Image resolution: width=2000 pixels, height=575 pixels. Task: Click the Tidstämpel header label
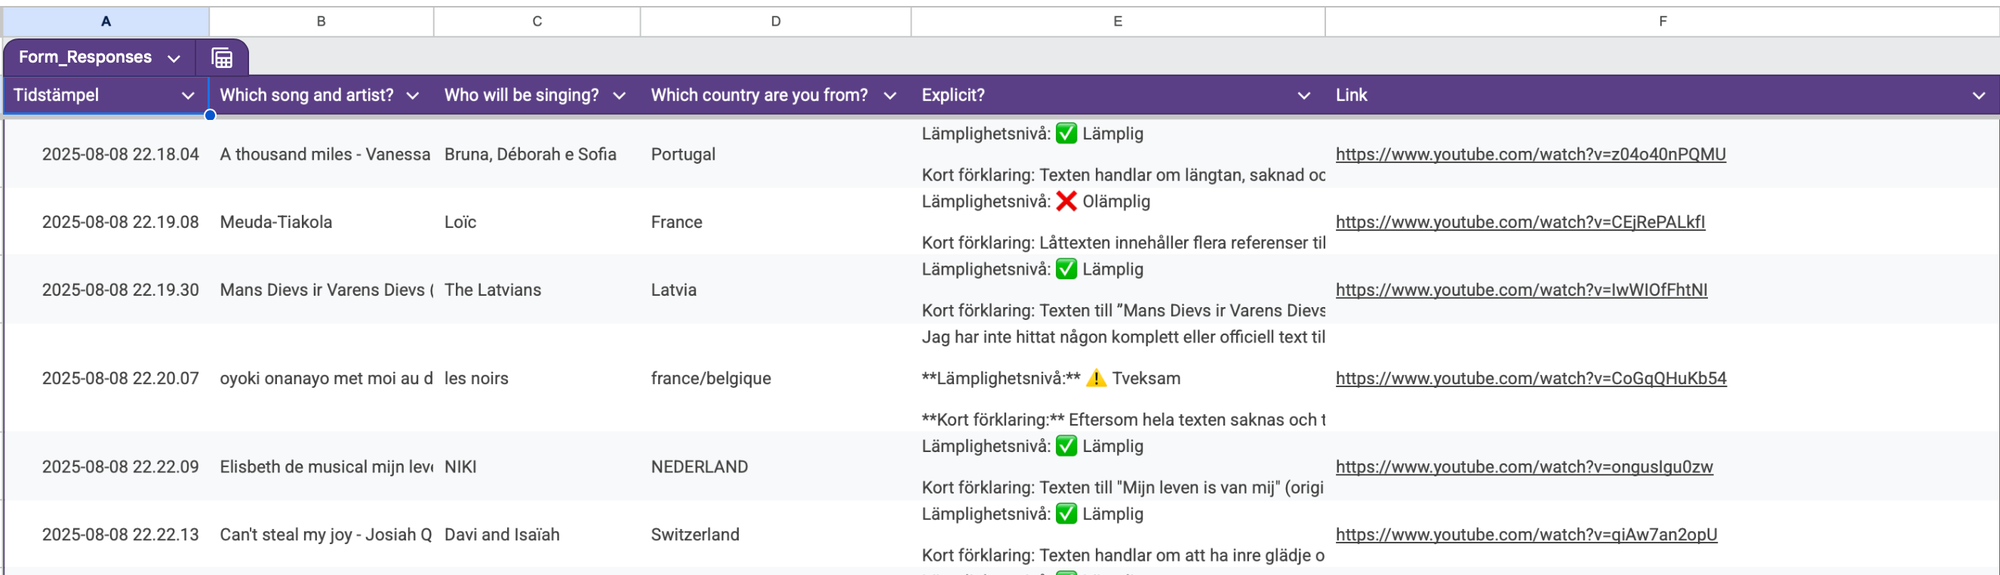[x=56, y=96]
